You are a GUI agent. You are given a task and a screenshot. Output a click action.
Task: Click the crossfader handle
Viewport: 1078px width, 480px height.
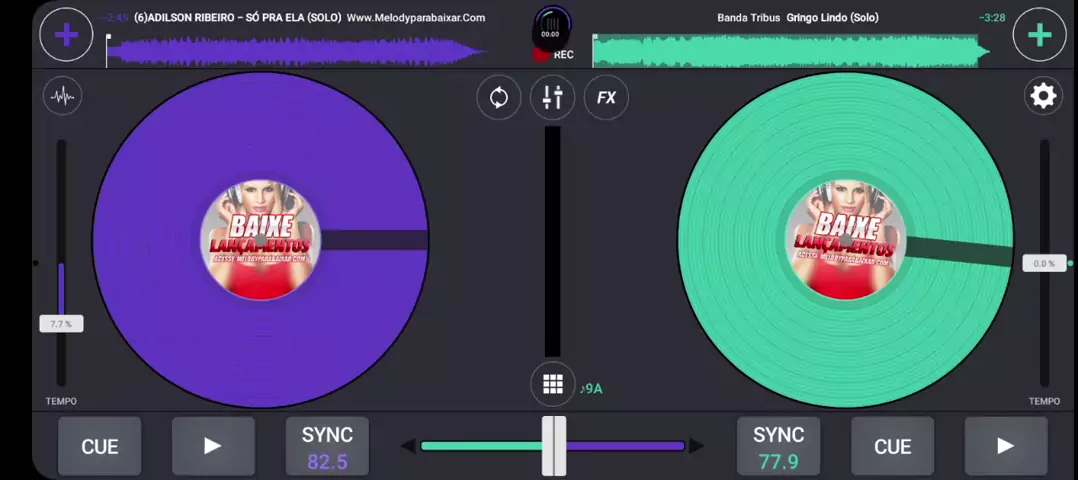coord(554,446)
